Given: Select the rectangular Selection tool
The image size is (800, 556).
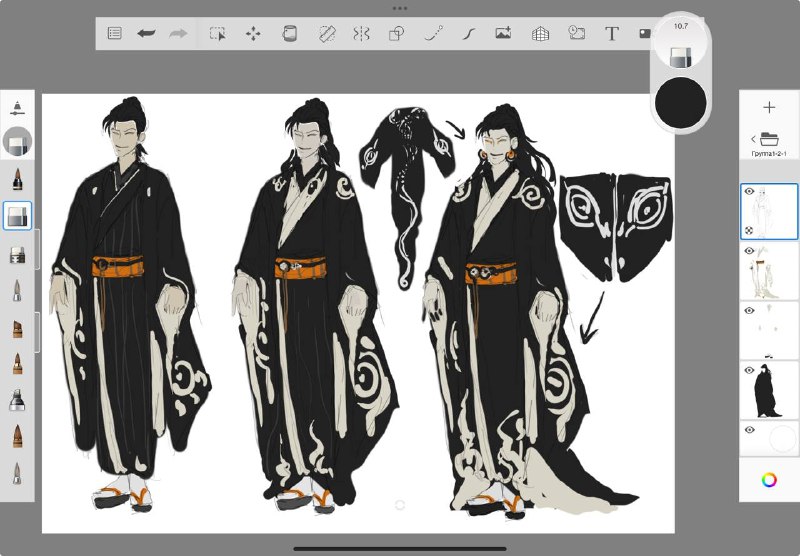Looking at the screenshot, I should pyautogui.click(x=218, y=34).
